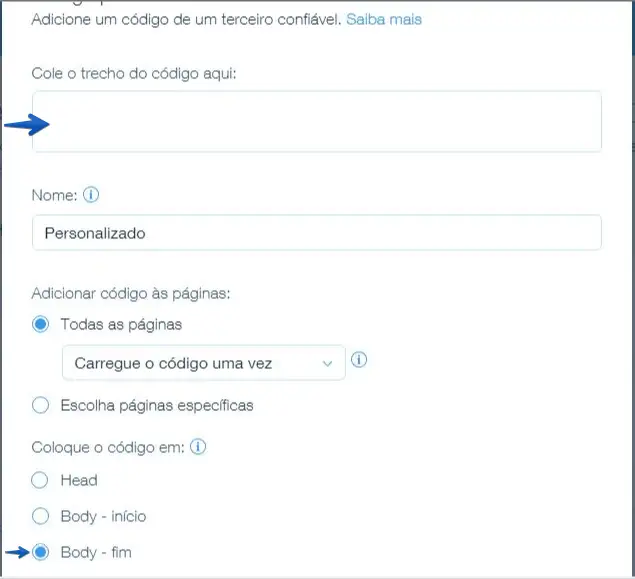
Task: Select the Head placement radio button
Action: point(40,480)
